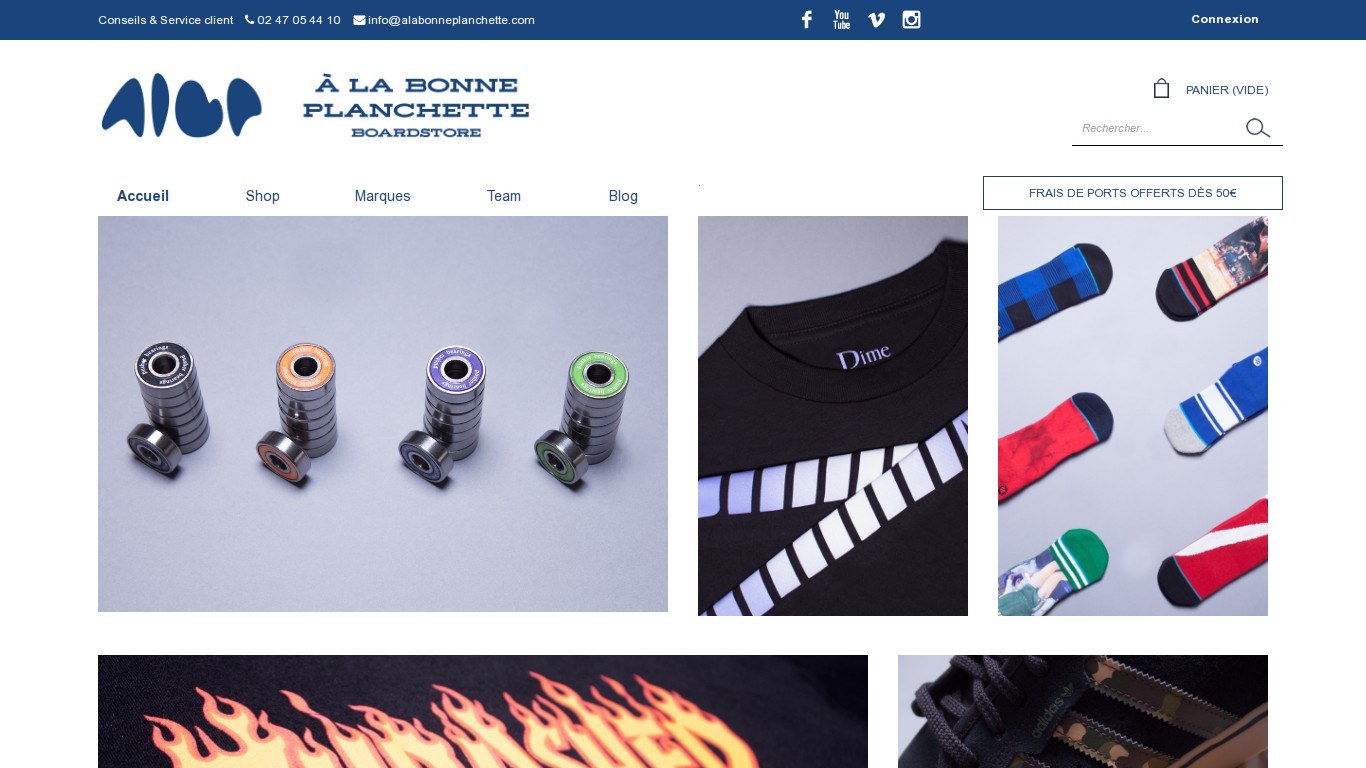
Task: Click the magnifying glass search icon
Action: tap(1258, 128)
